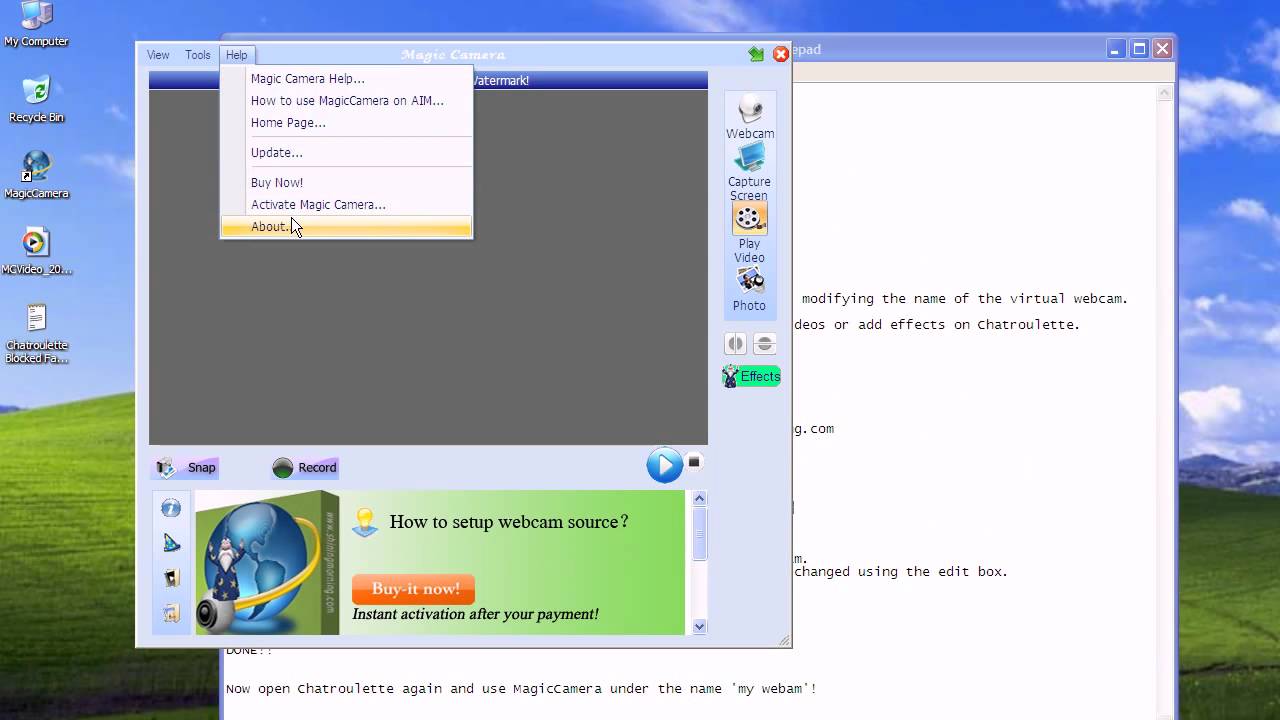Click the banner scrollbar down arrow

[700, 627]
